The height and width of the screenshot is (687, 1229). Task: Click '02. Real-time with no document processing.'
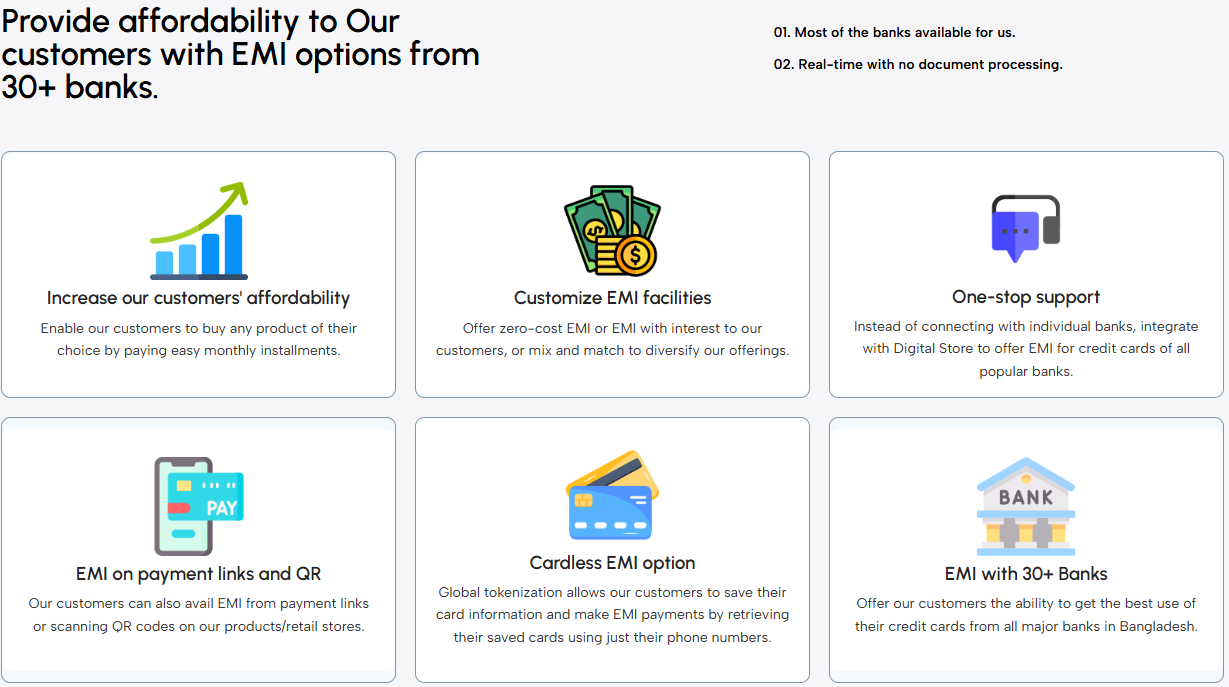point(918,64)
